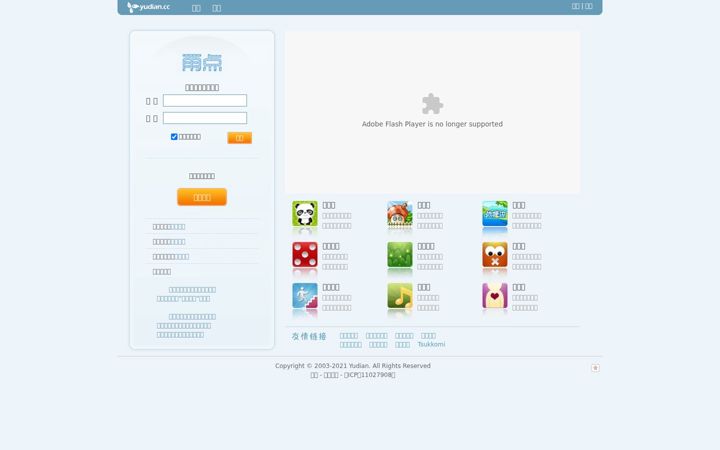Open the panda app icon
The height and width of the screenshot is (450, 720).
click(x=305, y=214)
